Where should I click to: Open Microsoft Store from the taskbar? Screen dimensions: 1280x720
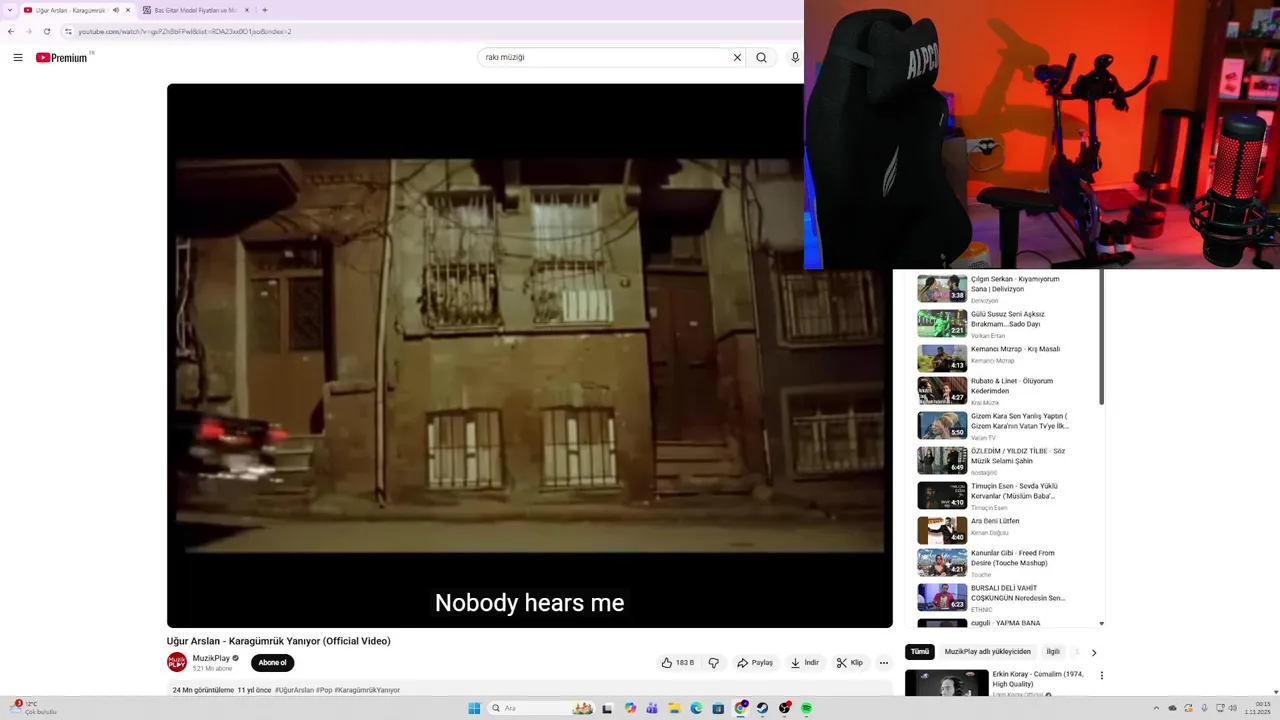tap(718, 708)
